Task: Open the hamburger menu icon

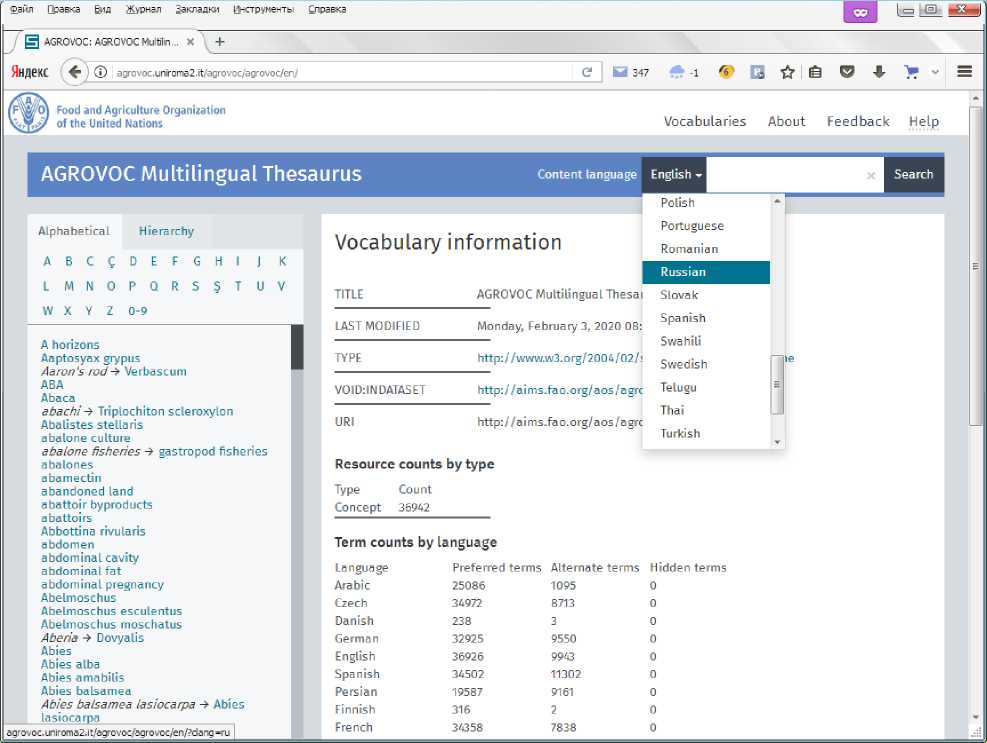Action: click(964, 72)
